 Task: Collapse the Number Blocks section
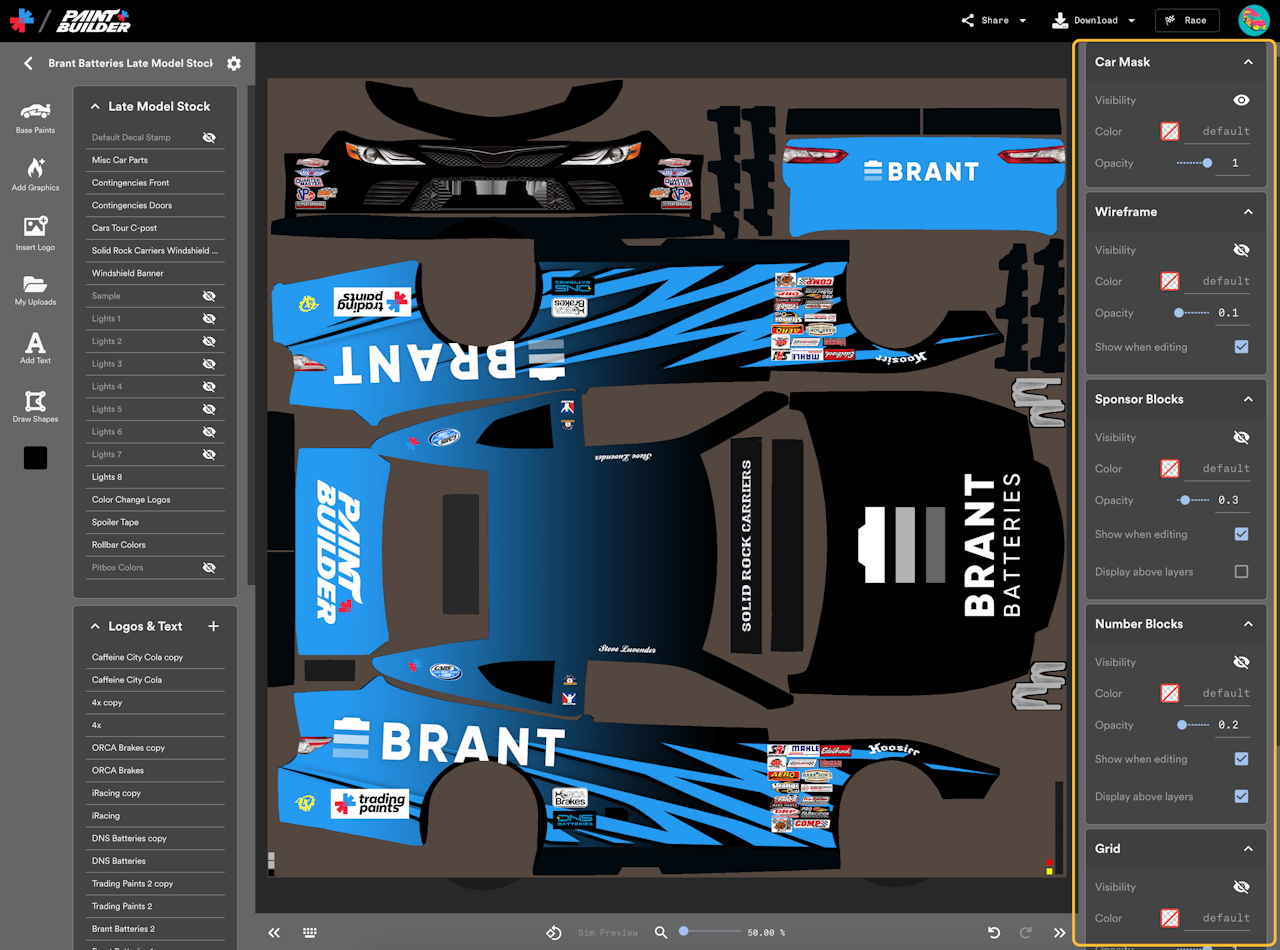point(1248,624)
